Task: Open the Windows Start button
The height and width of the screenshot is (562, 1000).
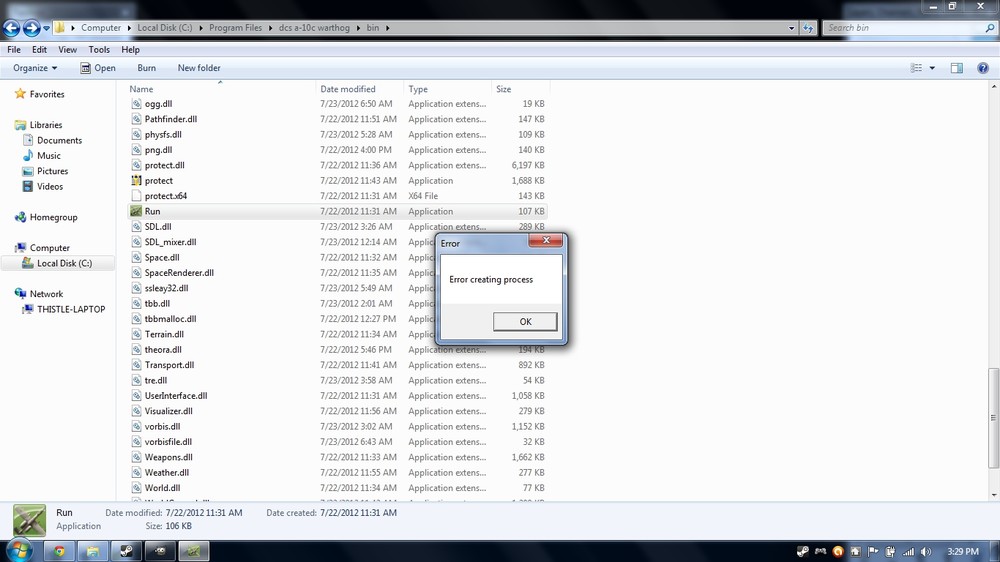Action: point(18,551)
